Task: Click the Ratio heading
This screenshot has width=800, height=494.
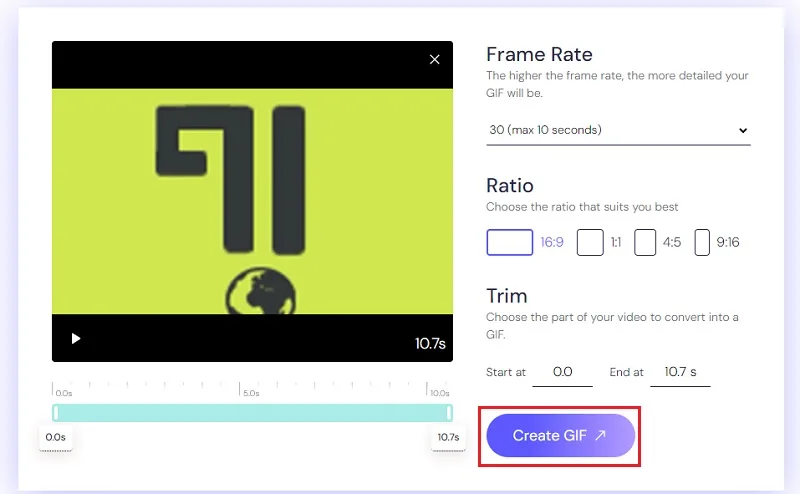Action: (x=510, y=186)
